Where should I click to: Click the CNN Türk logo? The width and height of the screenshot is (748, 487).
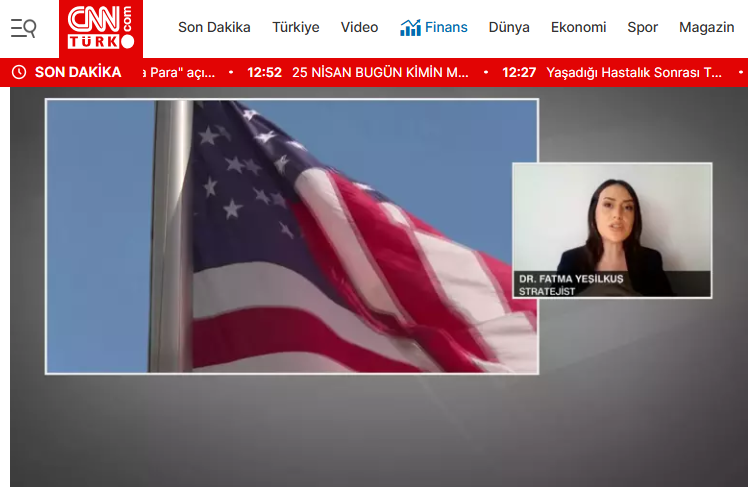click(x=100, y=28)
